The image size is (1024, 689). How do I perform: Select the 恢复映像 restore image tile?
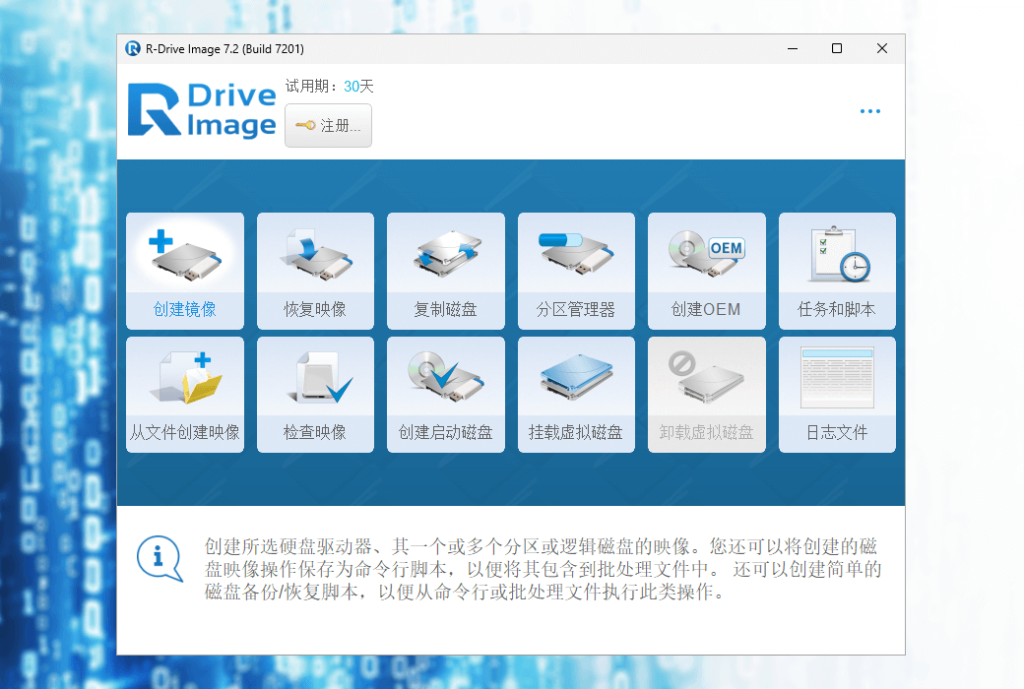(x=315, y=270)
